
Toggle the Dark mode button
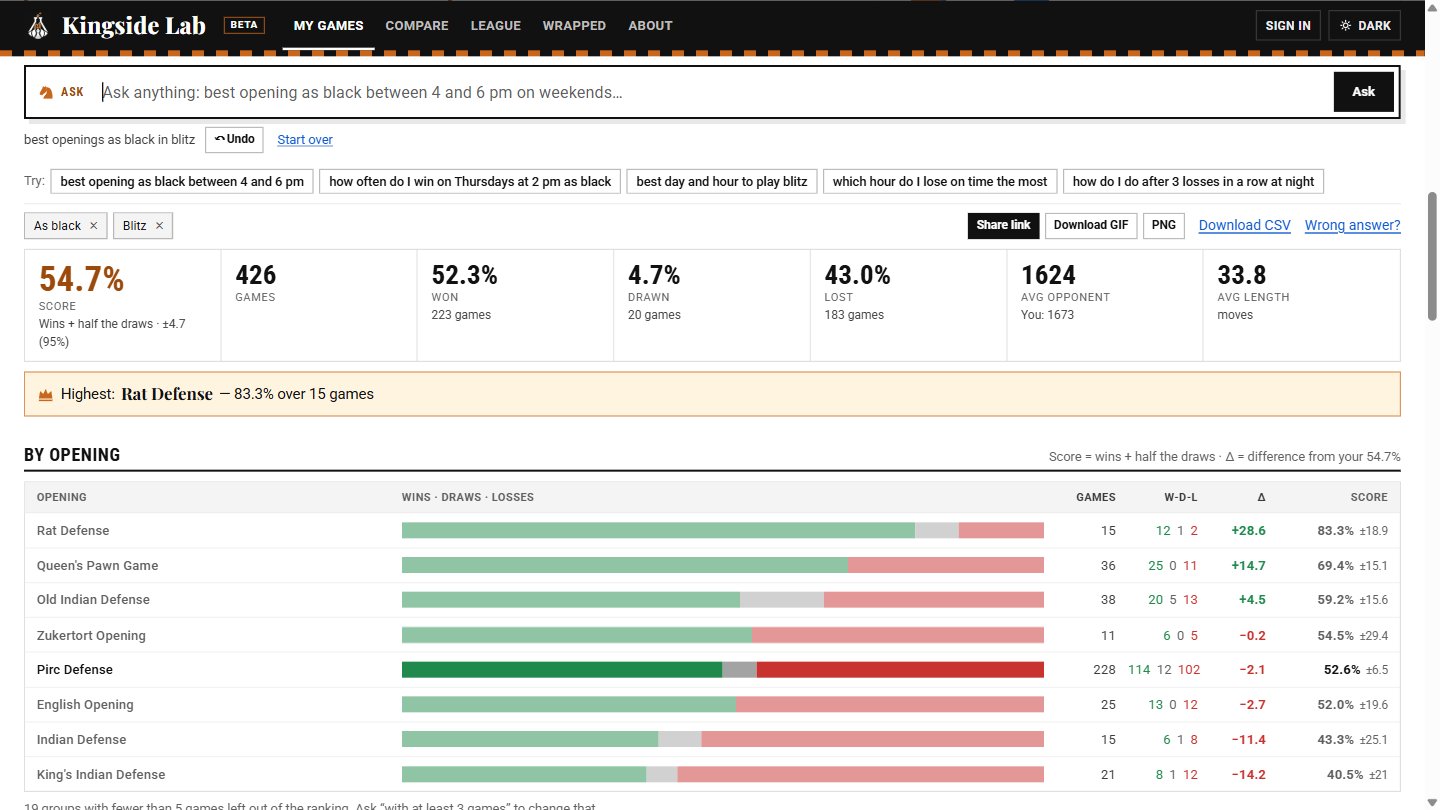(1365, 26)
